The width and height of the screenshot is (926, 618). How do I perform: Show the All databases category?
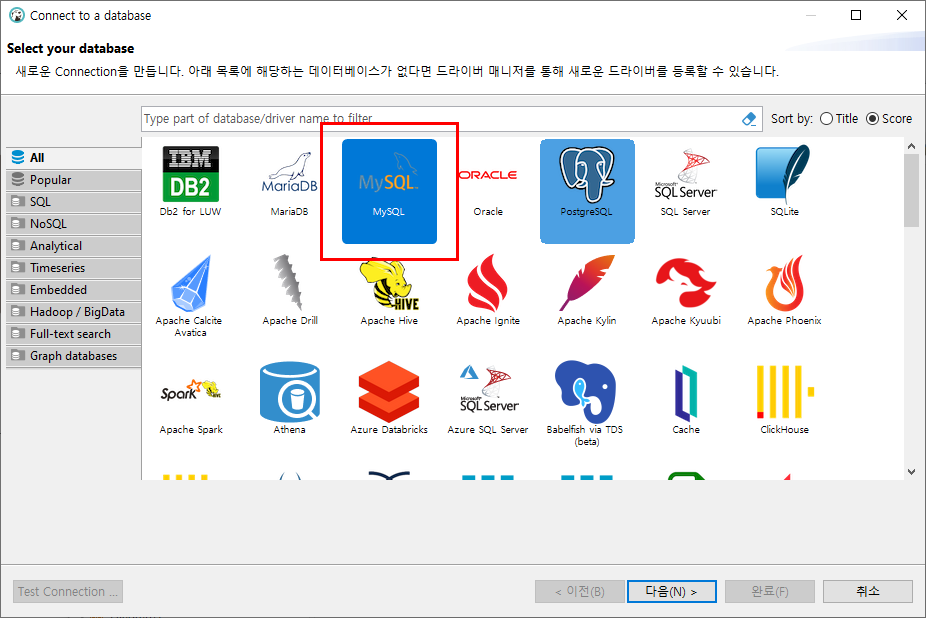coord(74,158)
